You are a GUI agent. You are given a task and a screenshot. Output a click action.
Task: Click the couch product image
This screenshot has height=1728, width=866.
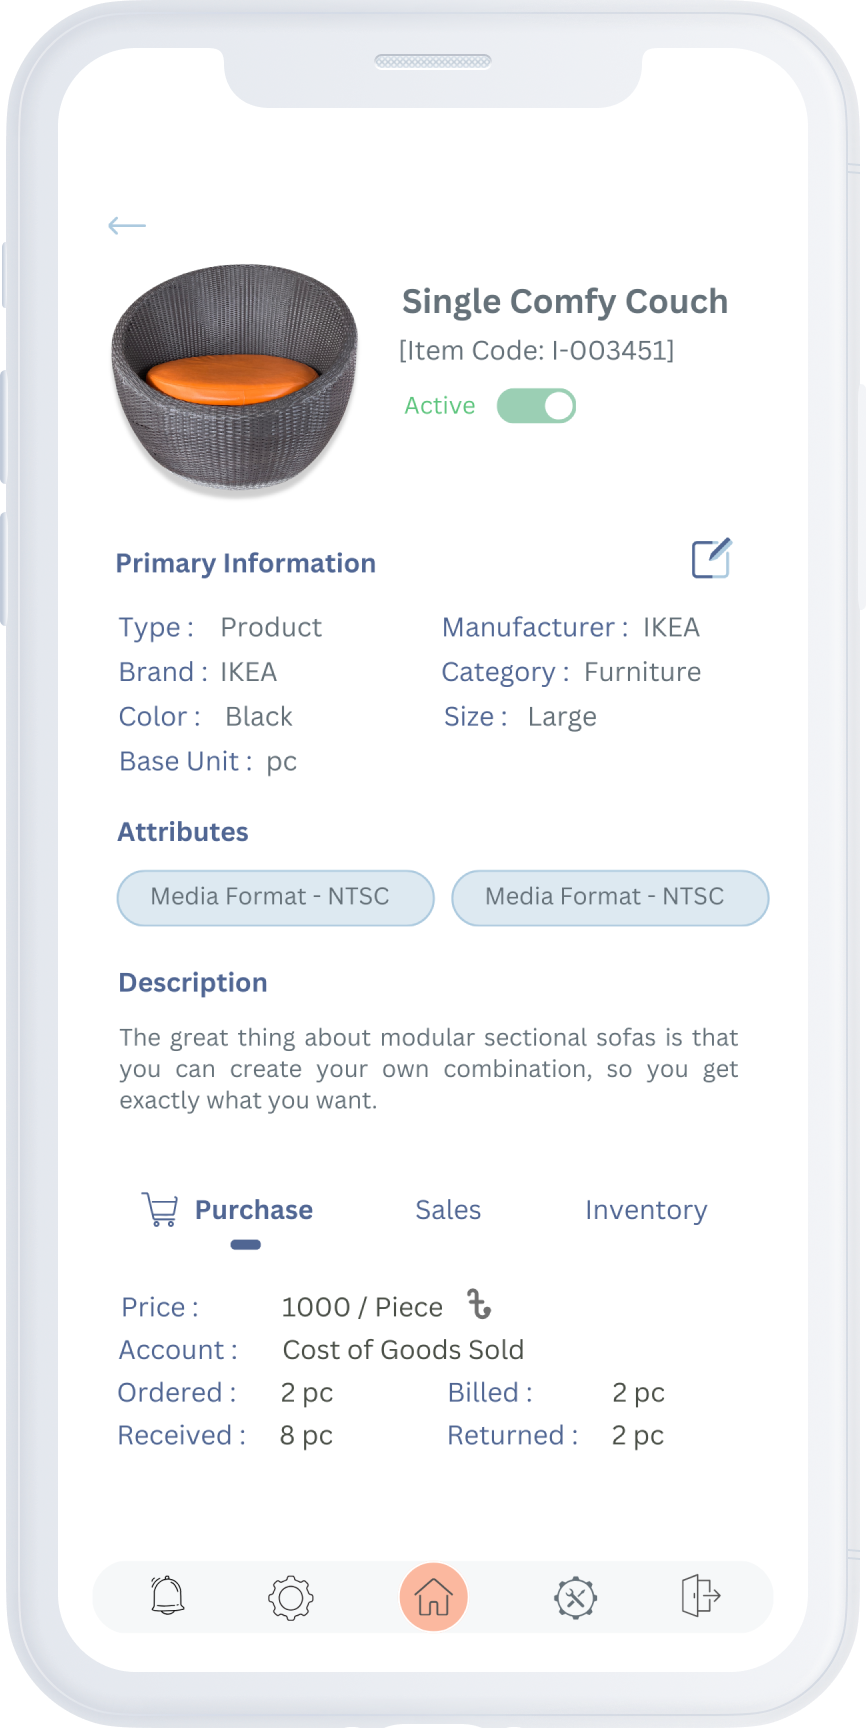tap(234, 379)
